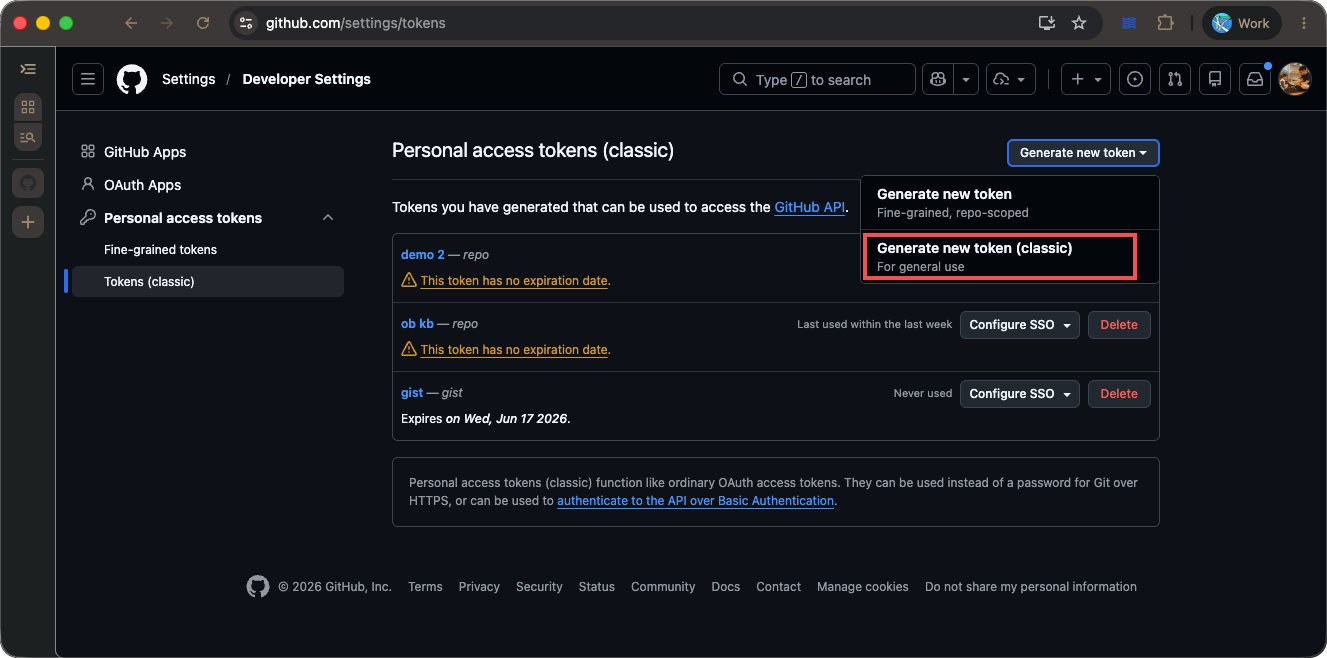Open the Terms footer link

point(425,587)
